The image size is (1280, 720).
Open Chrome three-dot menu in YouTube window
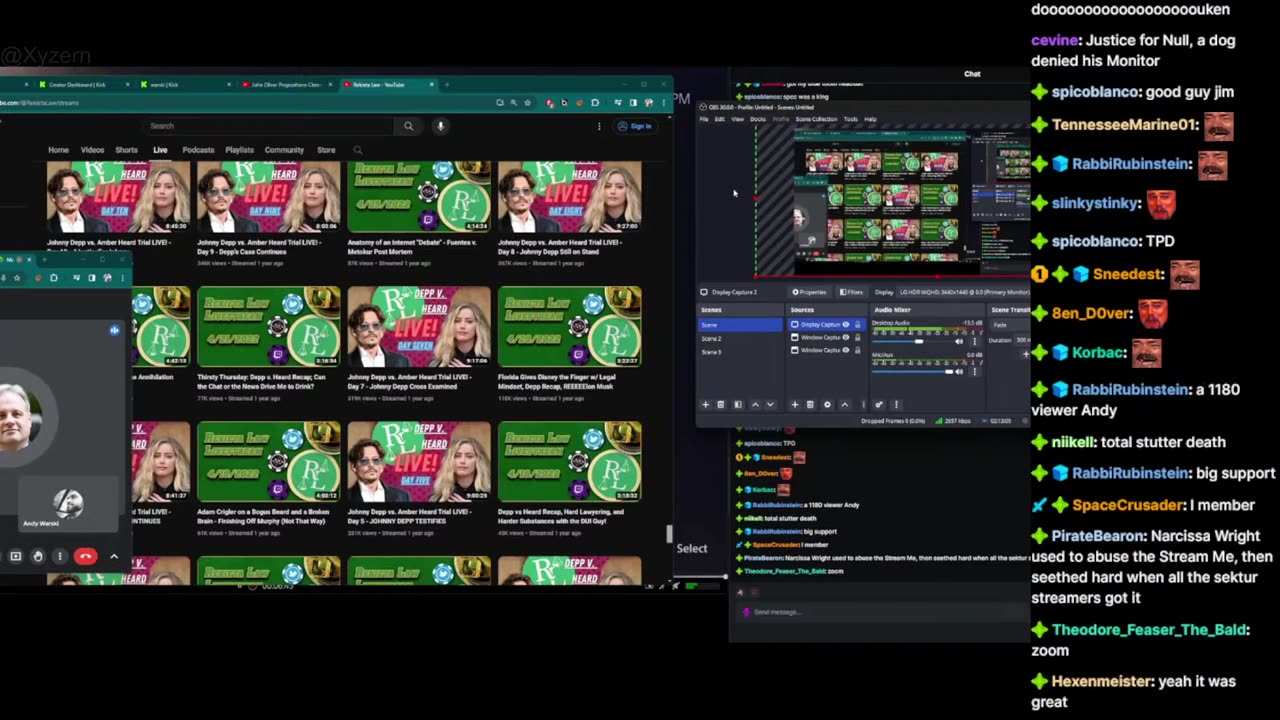coord(664,103)
